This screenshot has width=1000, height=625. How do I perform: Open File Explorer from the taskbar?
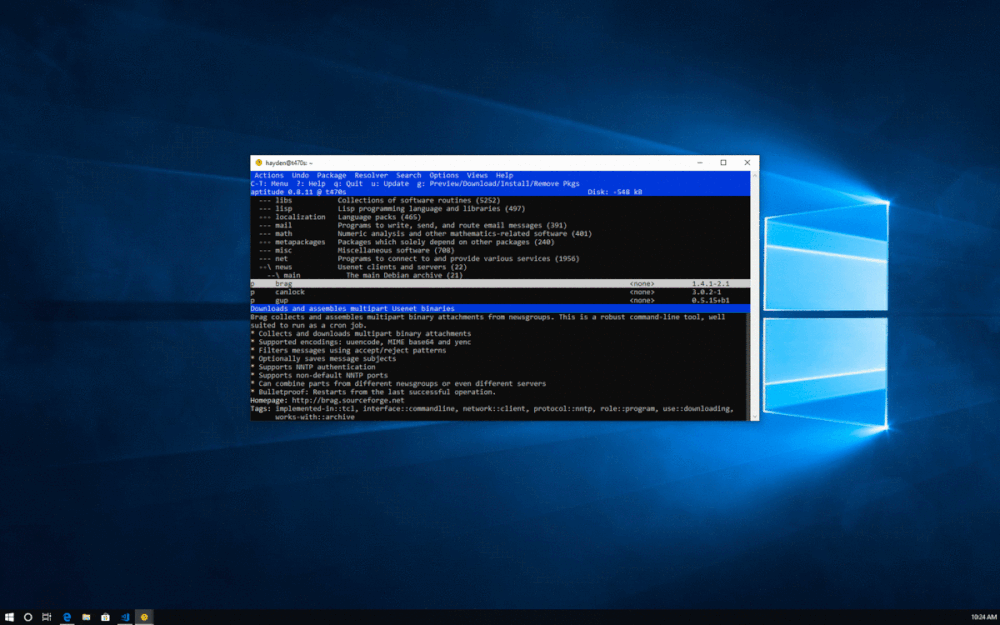[86, 617]
